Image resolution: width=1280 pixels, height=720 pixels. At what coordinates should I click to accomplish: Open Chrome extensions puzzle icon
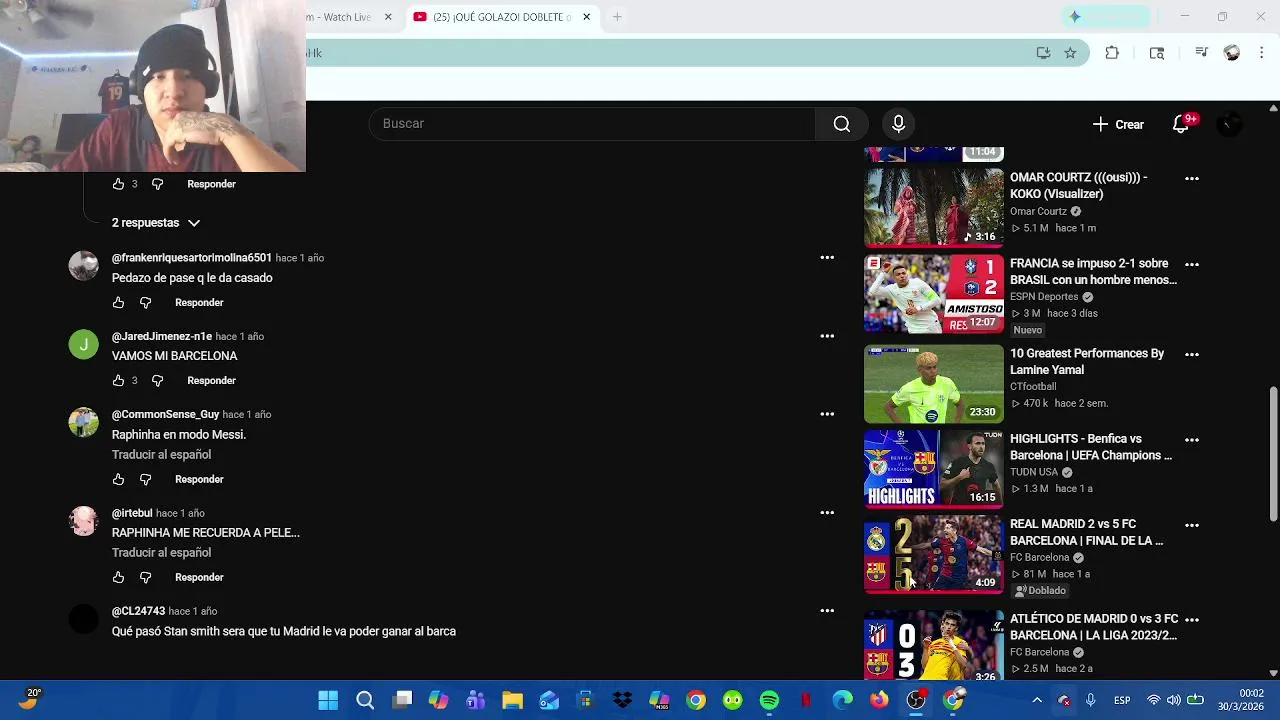[x=1112, y=53]
